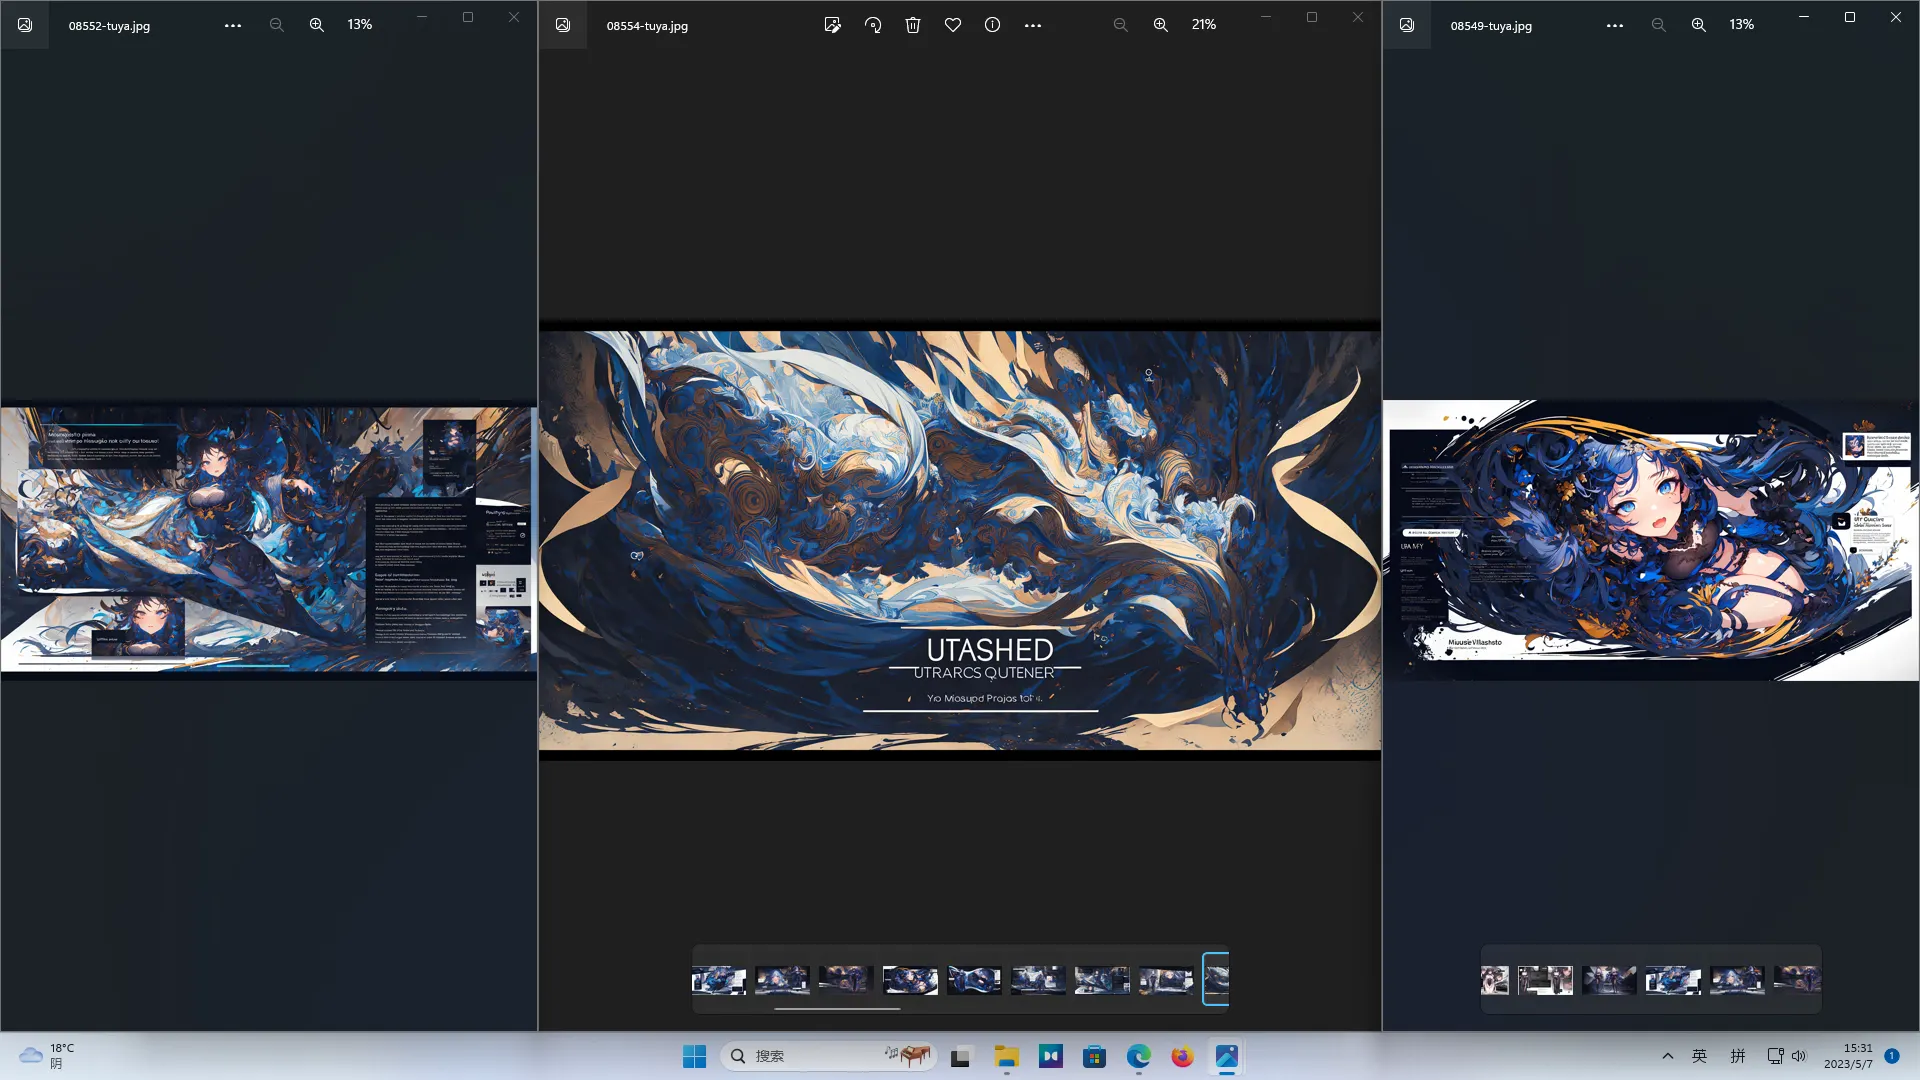This screenshot has height=1080, width=1920.
Task: Click the artwork displayed in 08552-tuya.jpg window
Action: point(268,539)
